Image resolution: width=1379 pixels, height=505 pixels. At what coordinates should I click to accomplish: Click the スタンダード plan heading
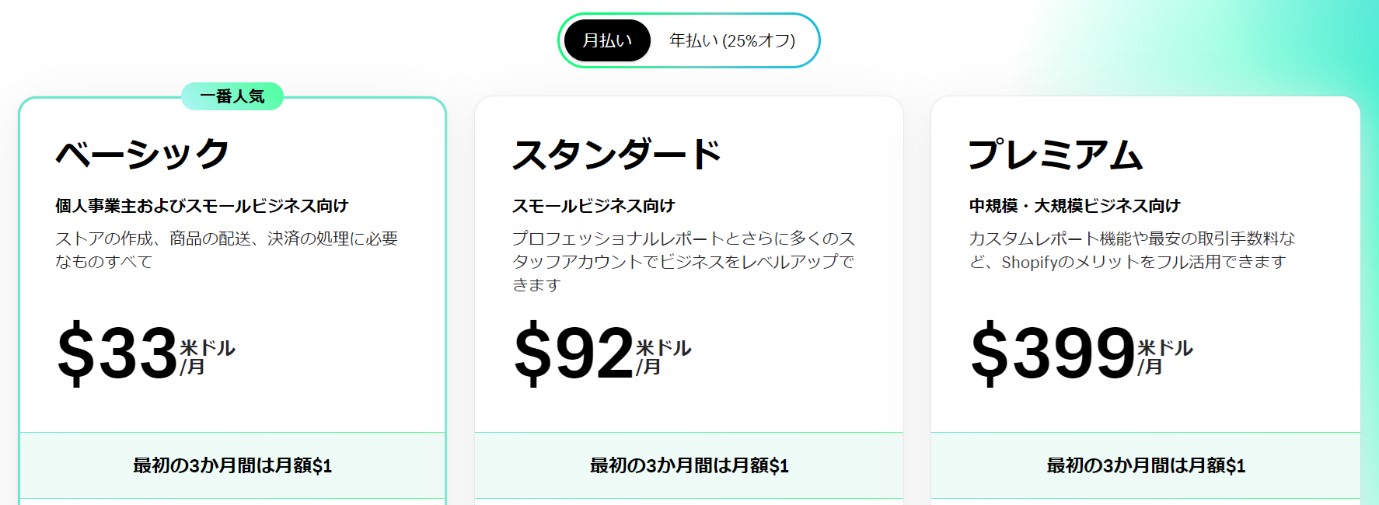pyautogui.click(x=616, y=155)
